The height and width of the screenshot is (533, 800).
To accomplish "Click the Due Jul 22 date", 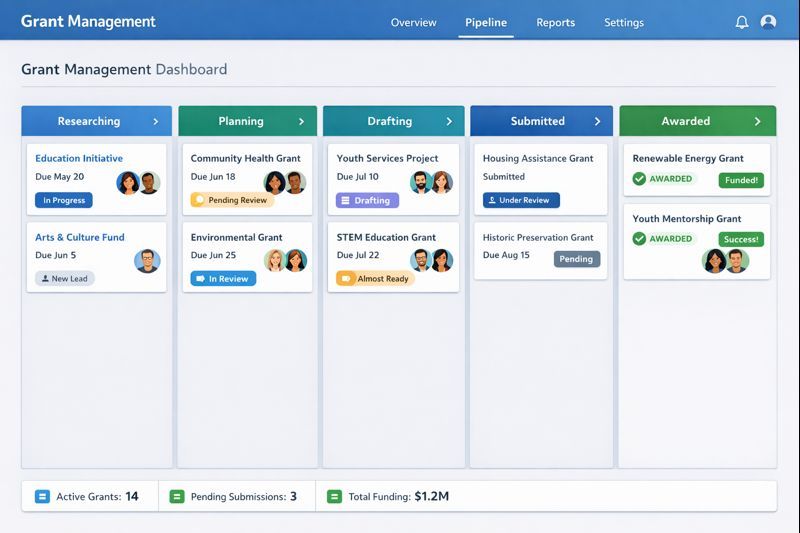I will [358, 255].
